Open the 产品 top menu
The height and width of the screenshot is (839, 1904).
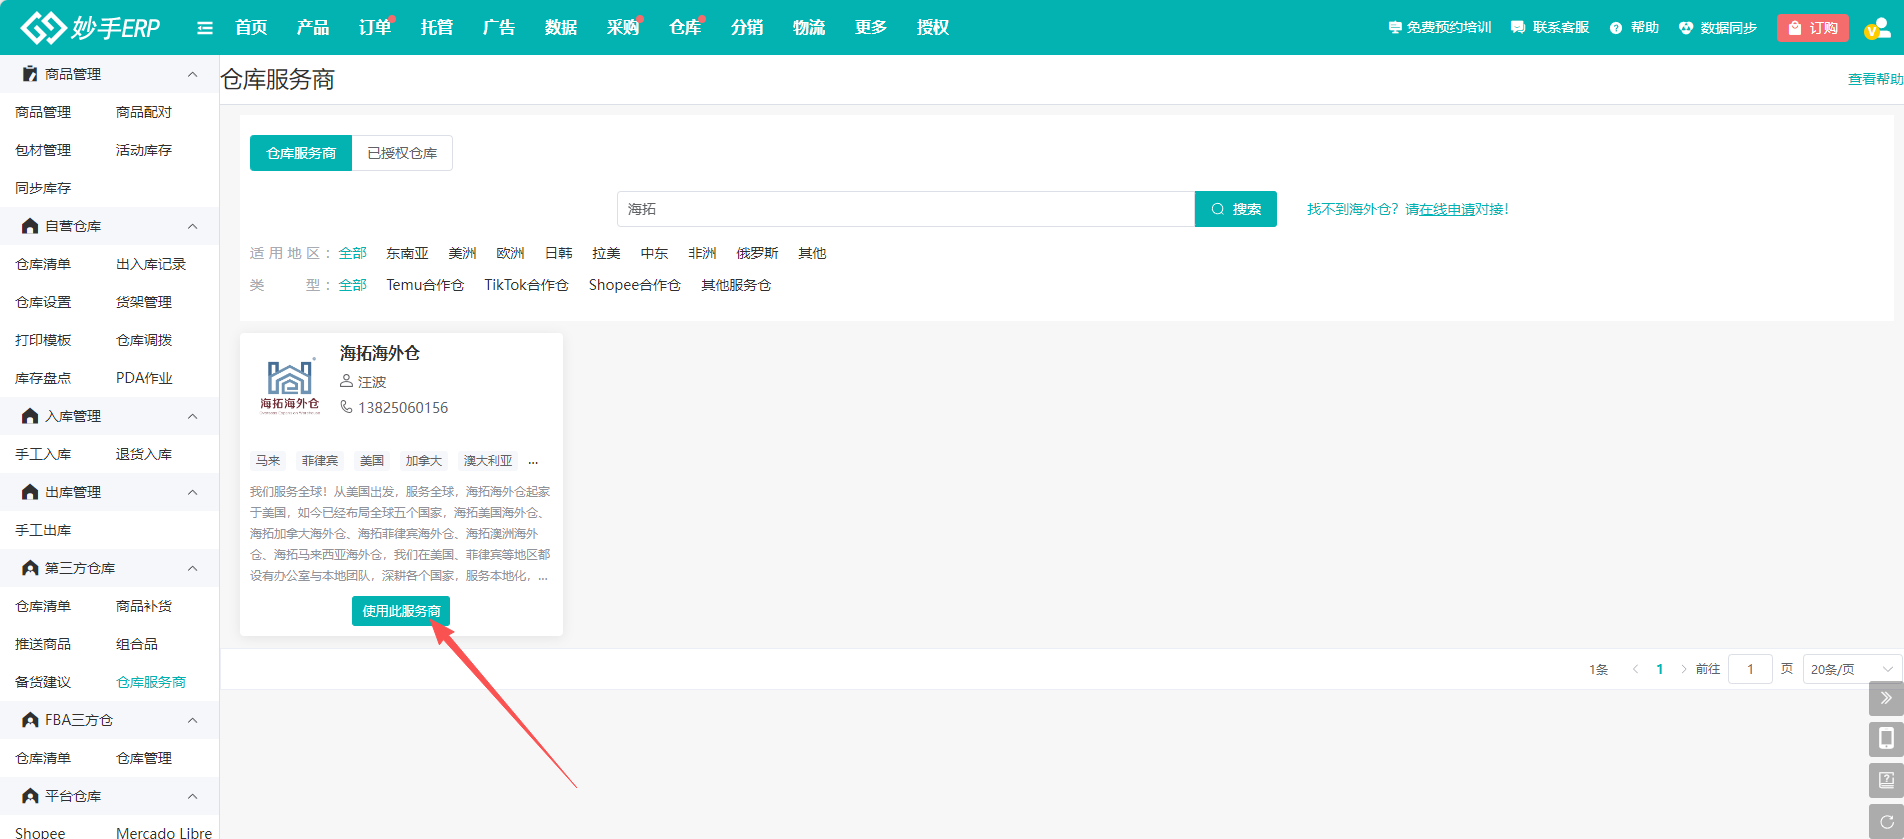pos(313,28)
